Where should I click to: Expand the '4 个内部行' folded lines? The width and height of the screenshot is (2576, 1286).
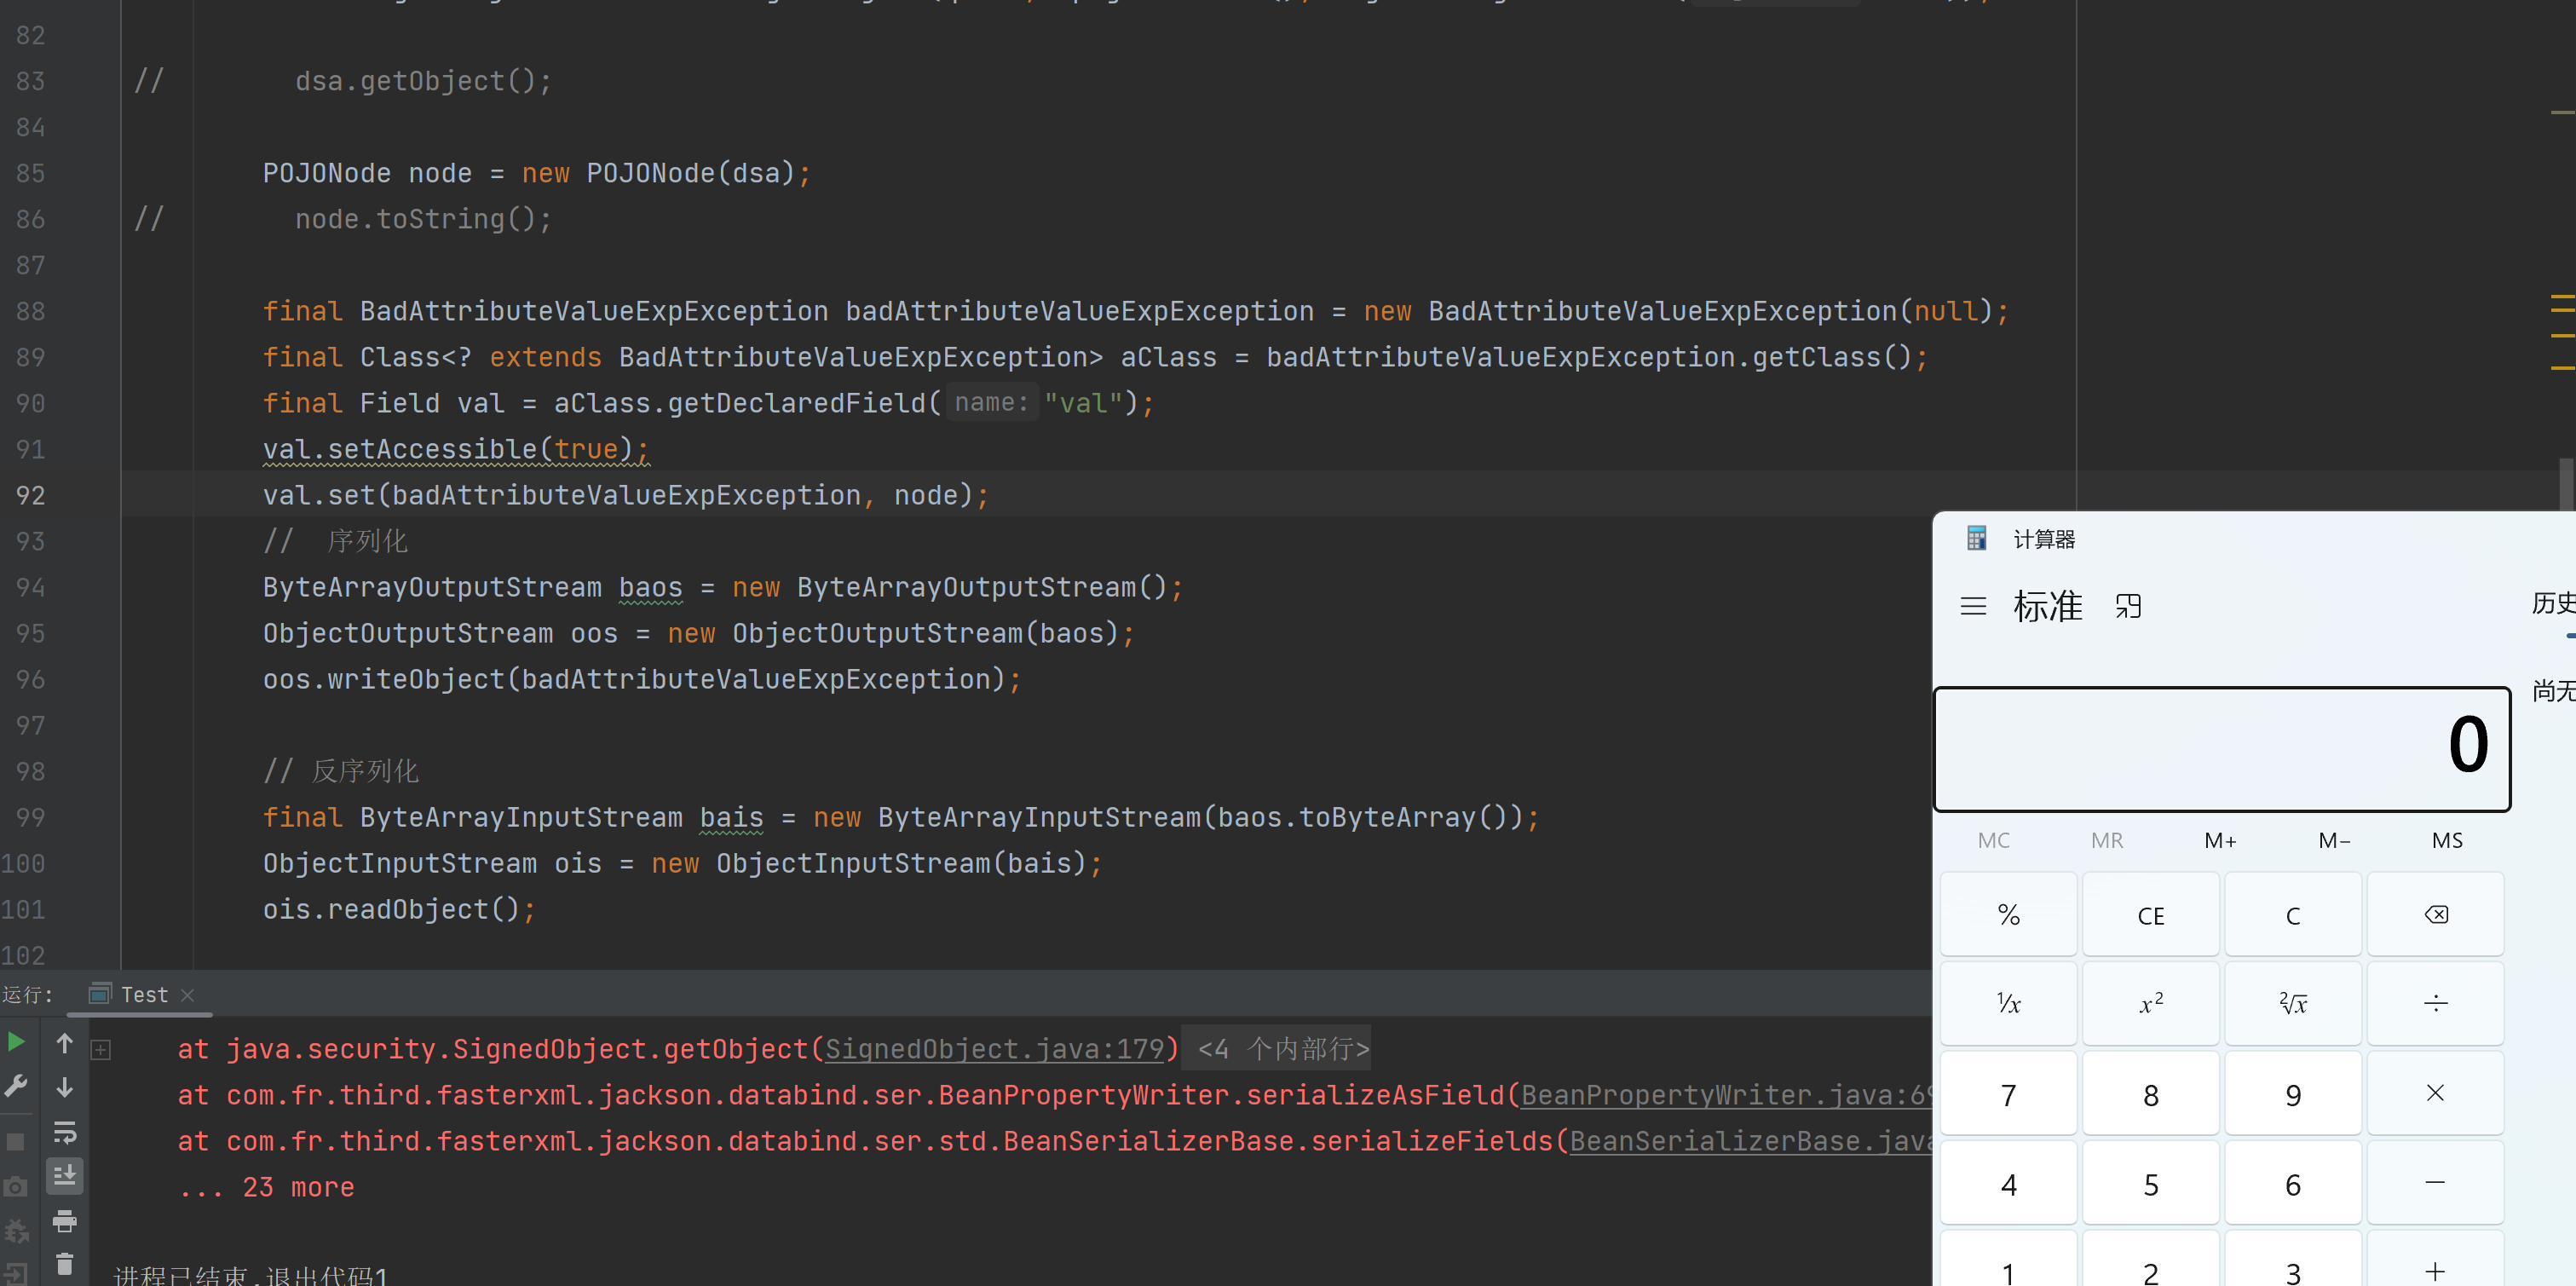[1283, 1048]
